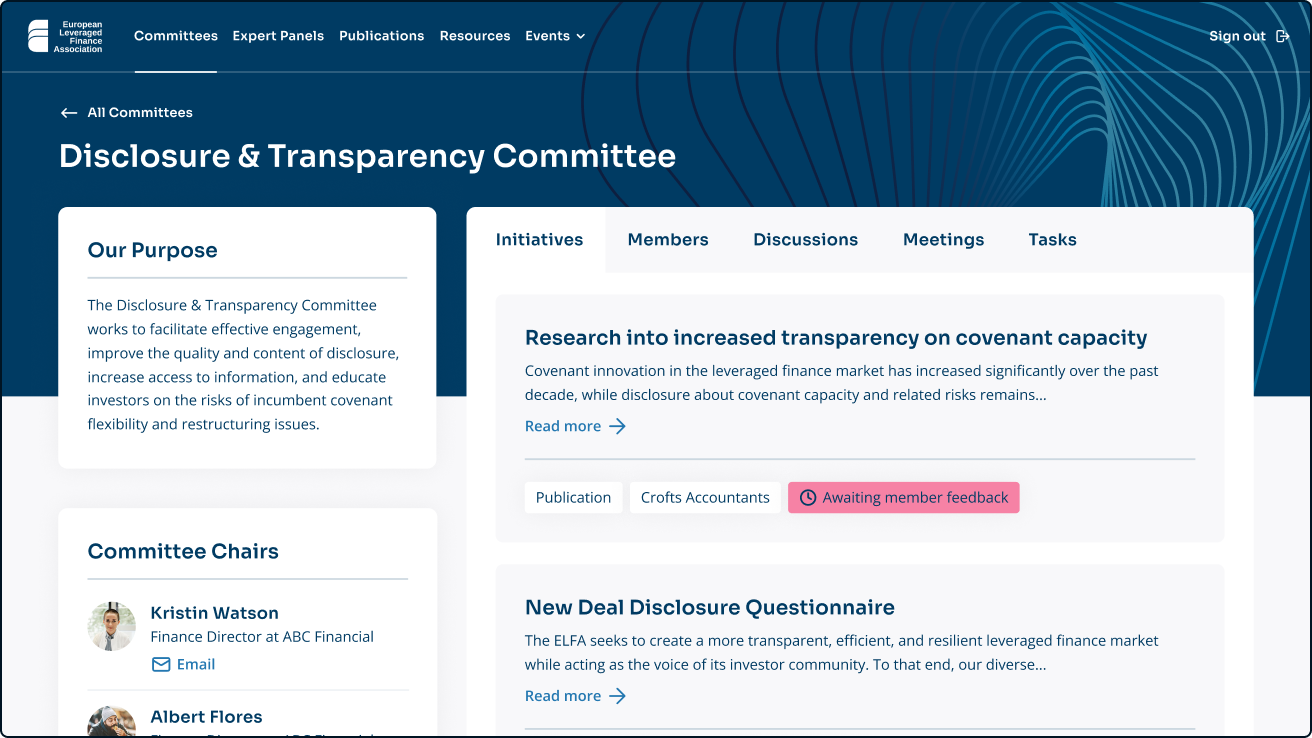This screenshot has width=1312, height=738.
Task: Click the ELFA logo icon
Action: [37, 36]
